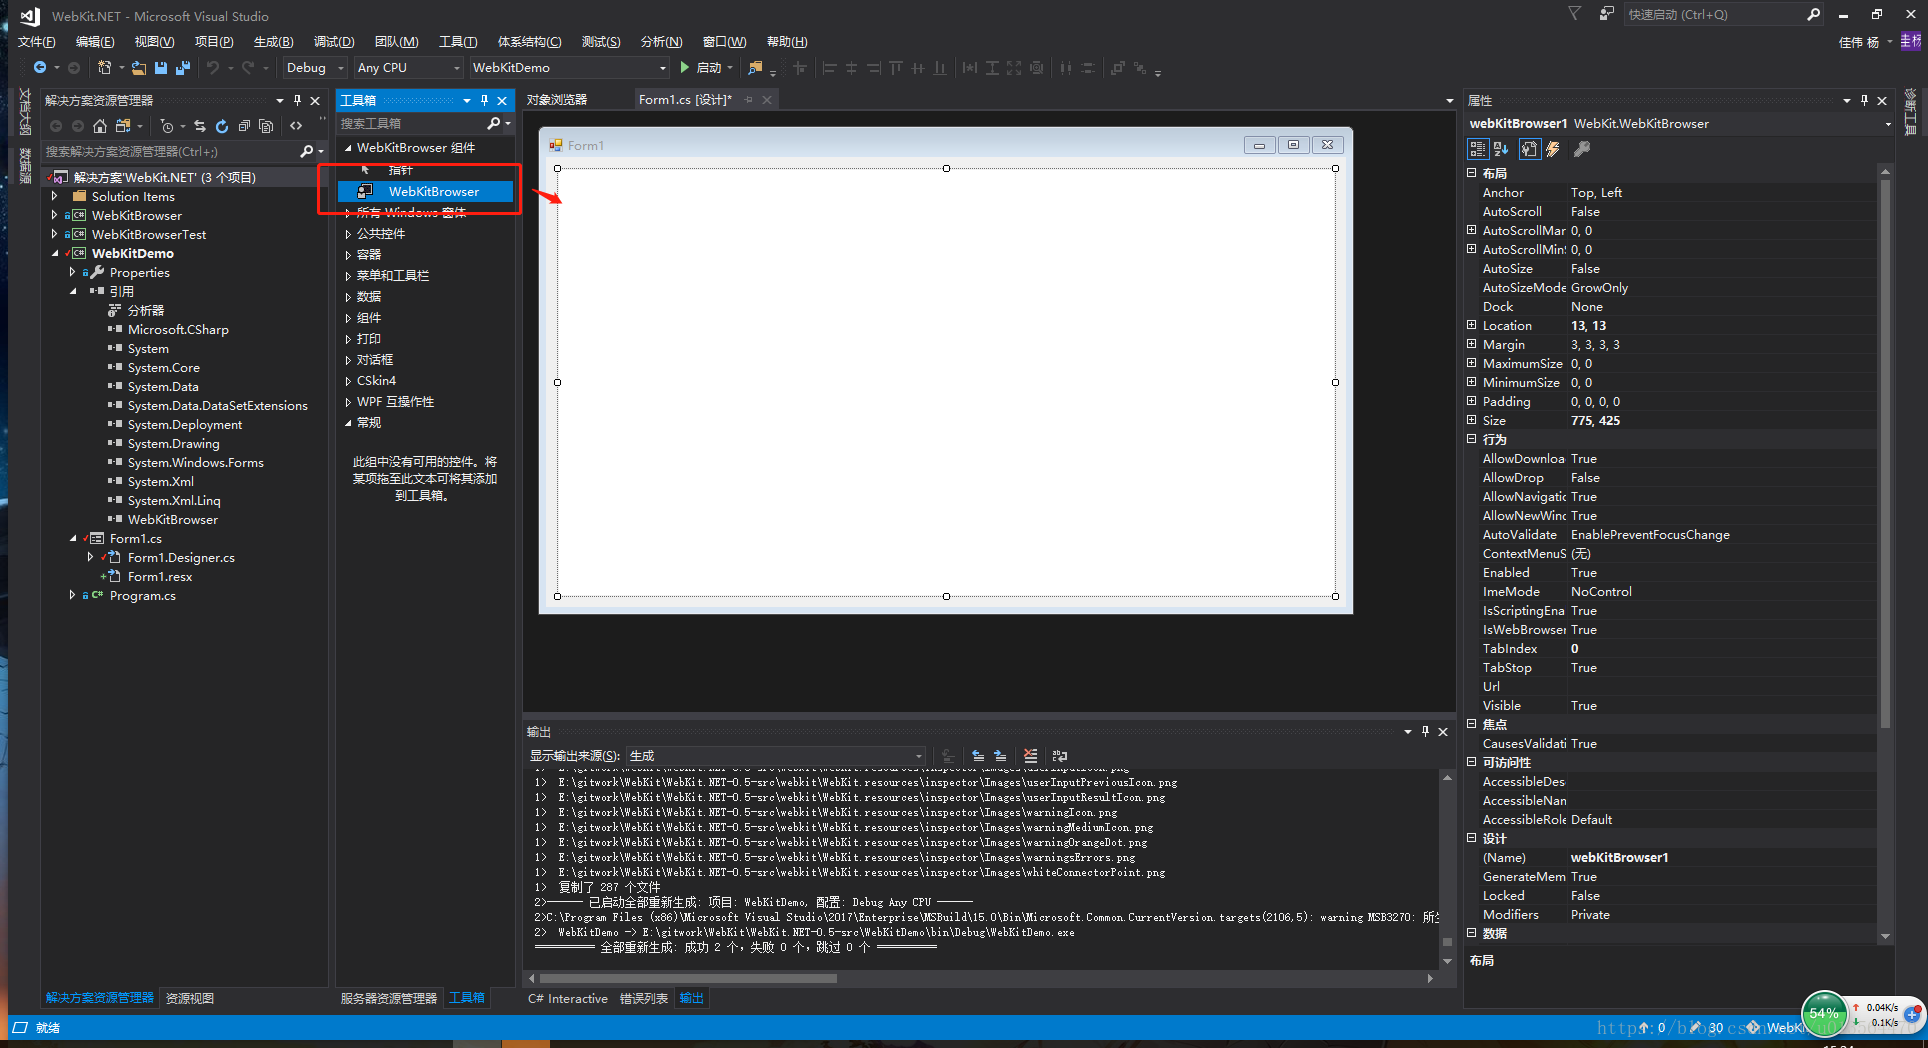Expand the WebKitBrowserTest project node
The image size is (1928, 1048).
pyautogui.click(x=54, y=235)
